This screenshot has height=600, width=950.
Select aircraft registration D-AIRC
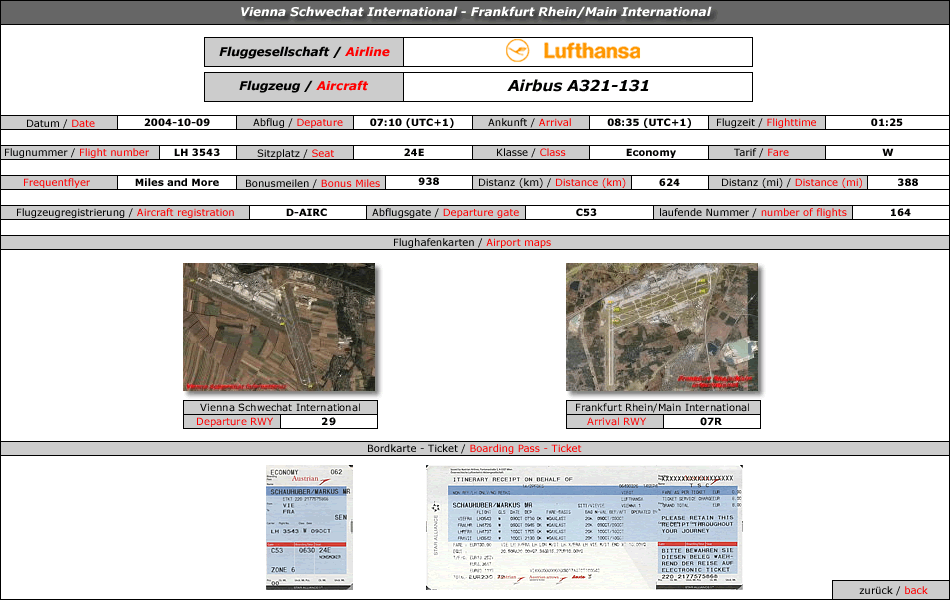[307, 213]
